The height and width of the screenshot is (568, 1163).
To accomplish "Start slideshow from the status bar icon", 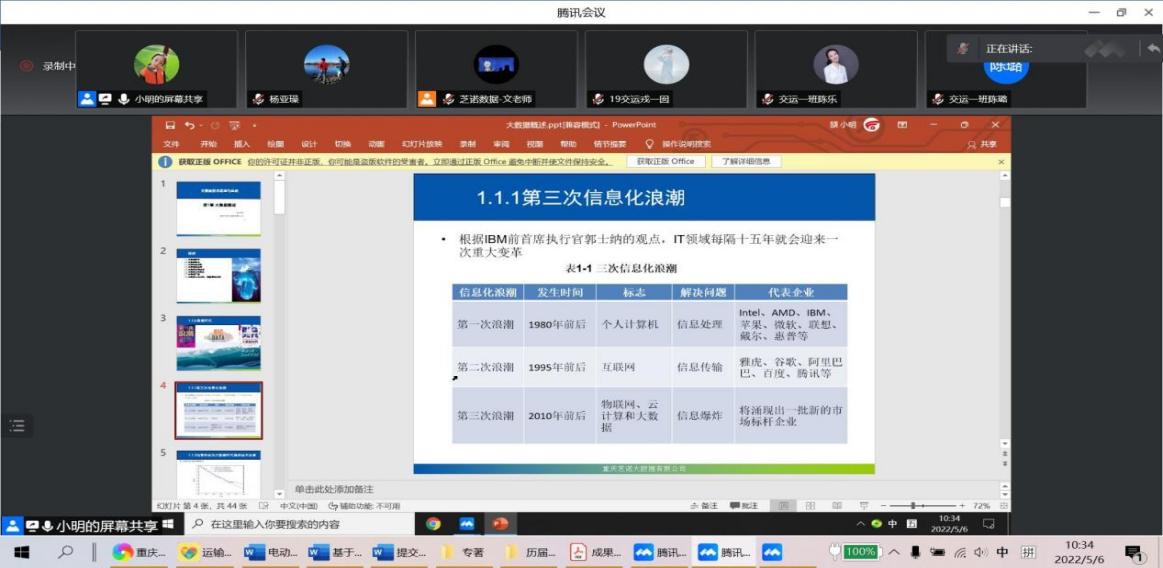I will (863, 506).
